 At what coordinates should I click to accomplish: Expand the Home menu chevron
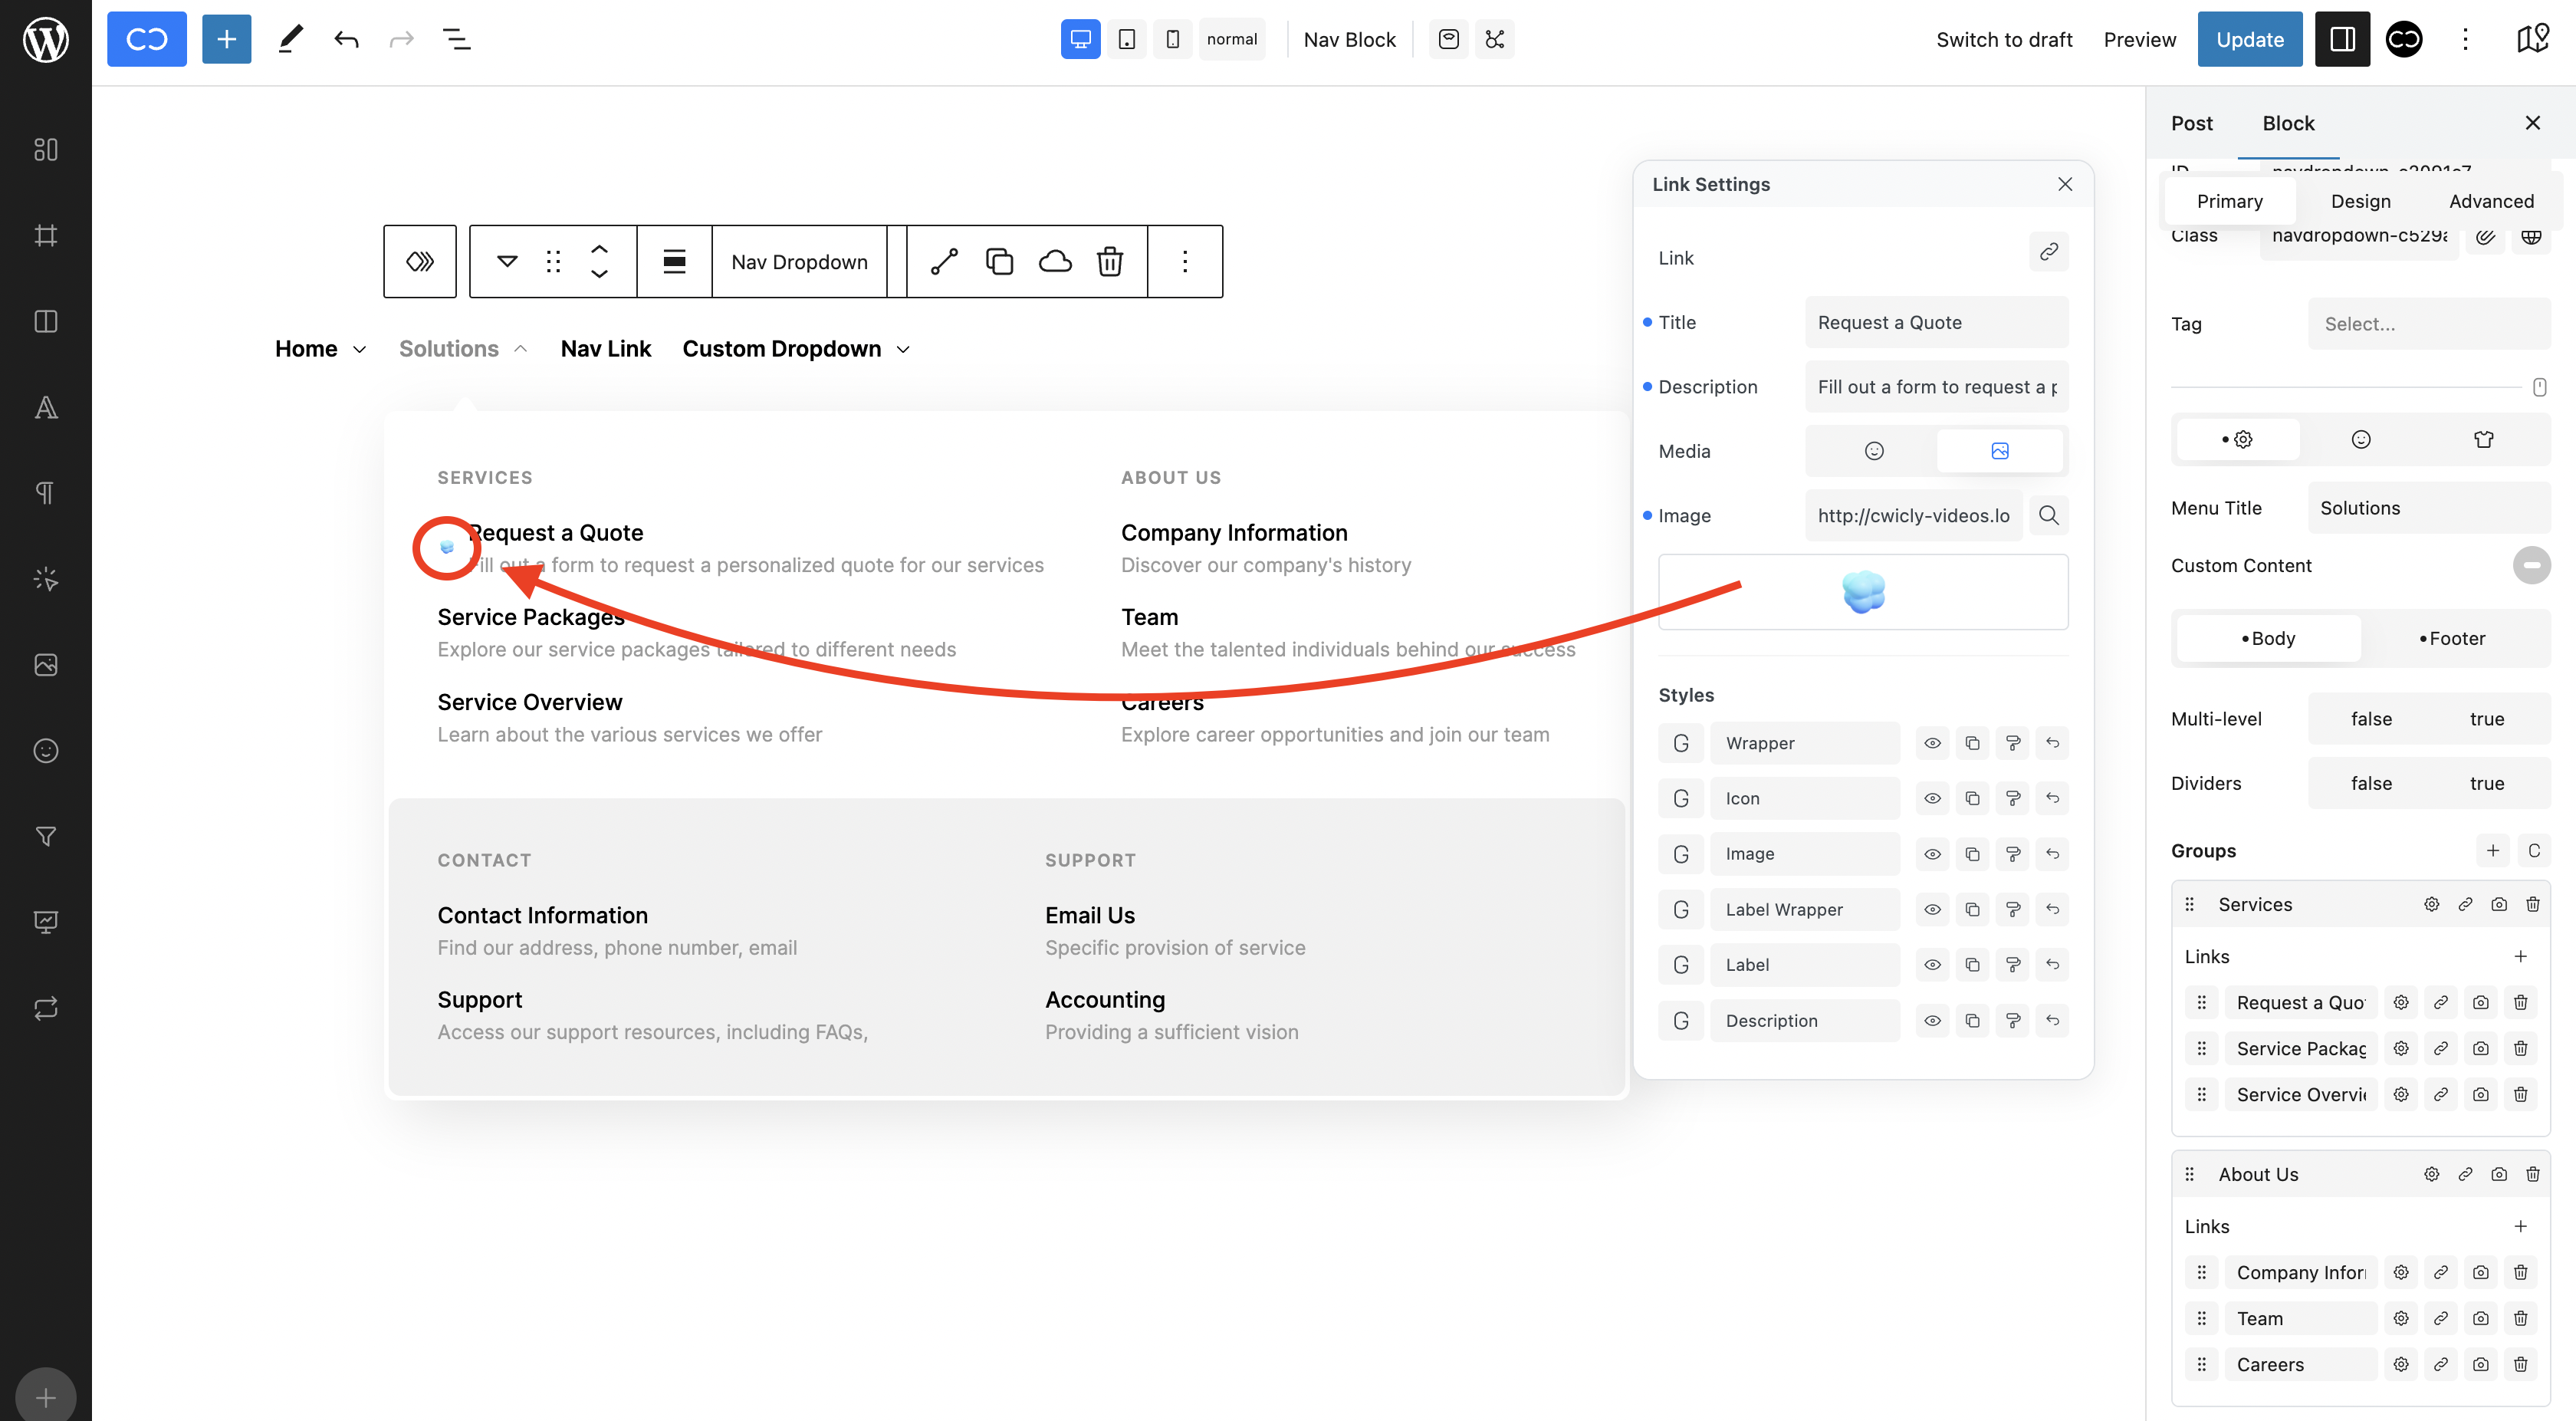[360, 350]
